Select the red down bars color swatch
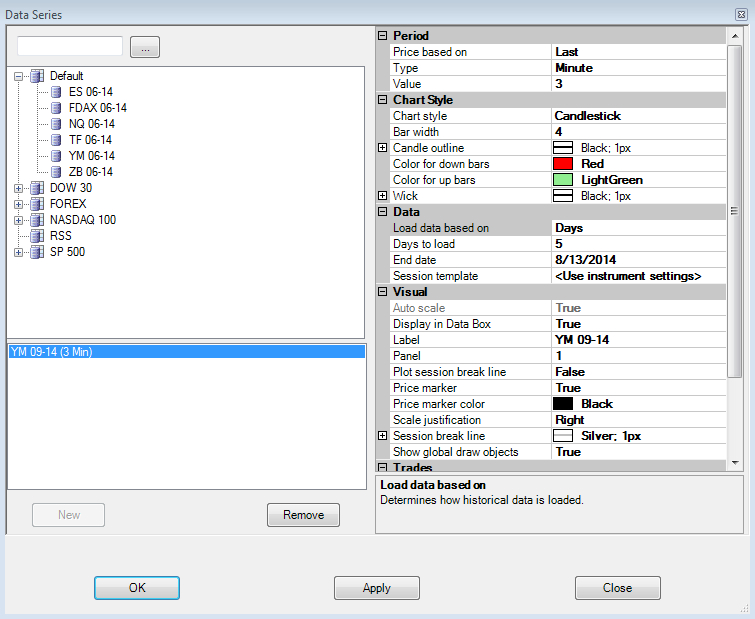Screen dimensions: 755x619 [x=563, y=164]
